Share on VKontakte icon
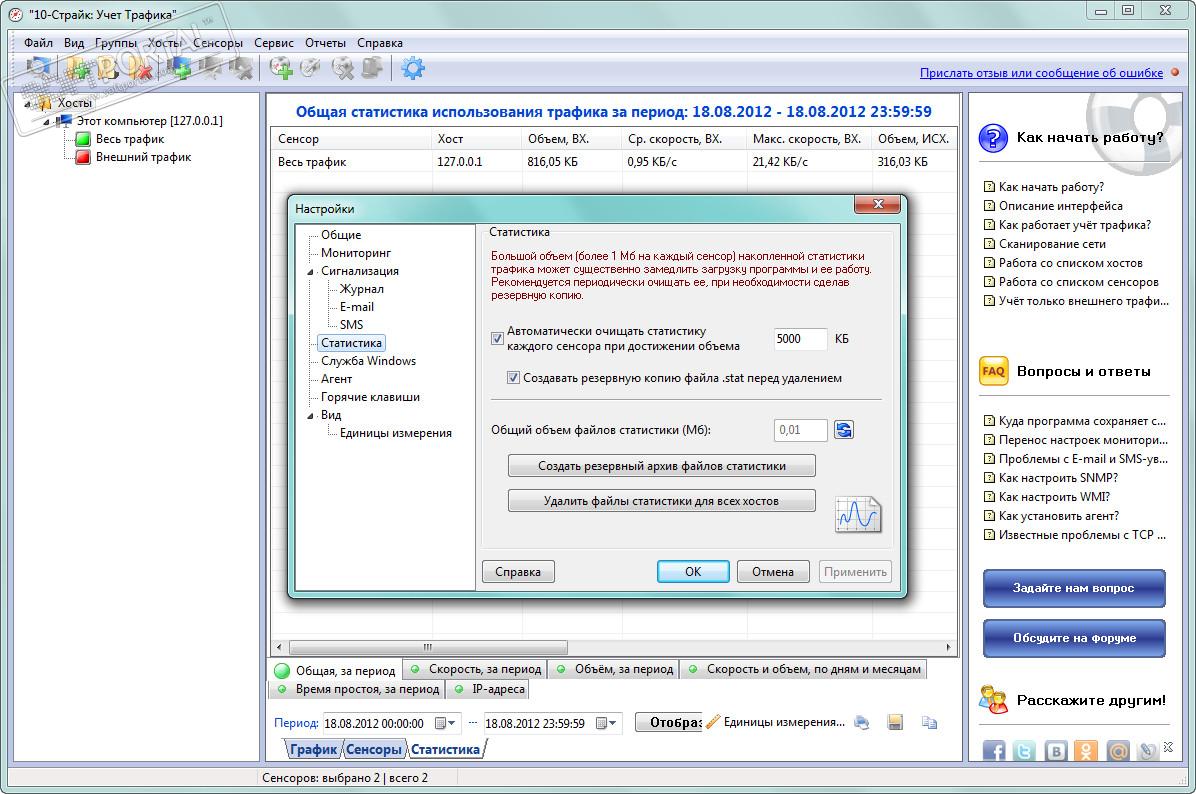 click(1056, 751)
